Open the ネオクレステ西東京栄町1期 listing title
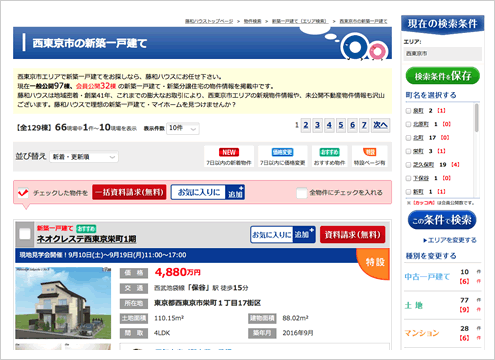Viewport: 495px width, 360px height. click(x=86, y=239)
